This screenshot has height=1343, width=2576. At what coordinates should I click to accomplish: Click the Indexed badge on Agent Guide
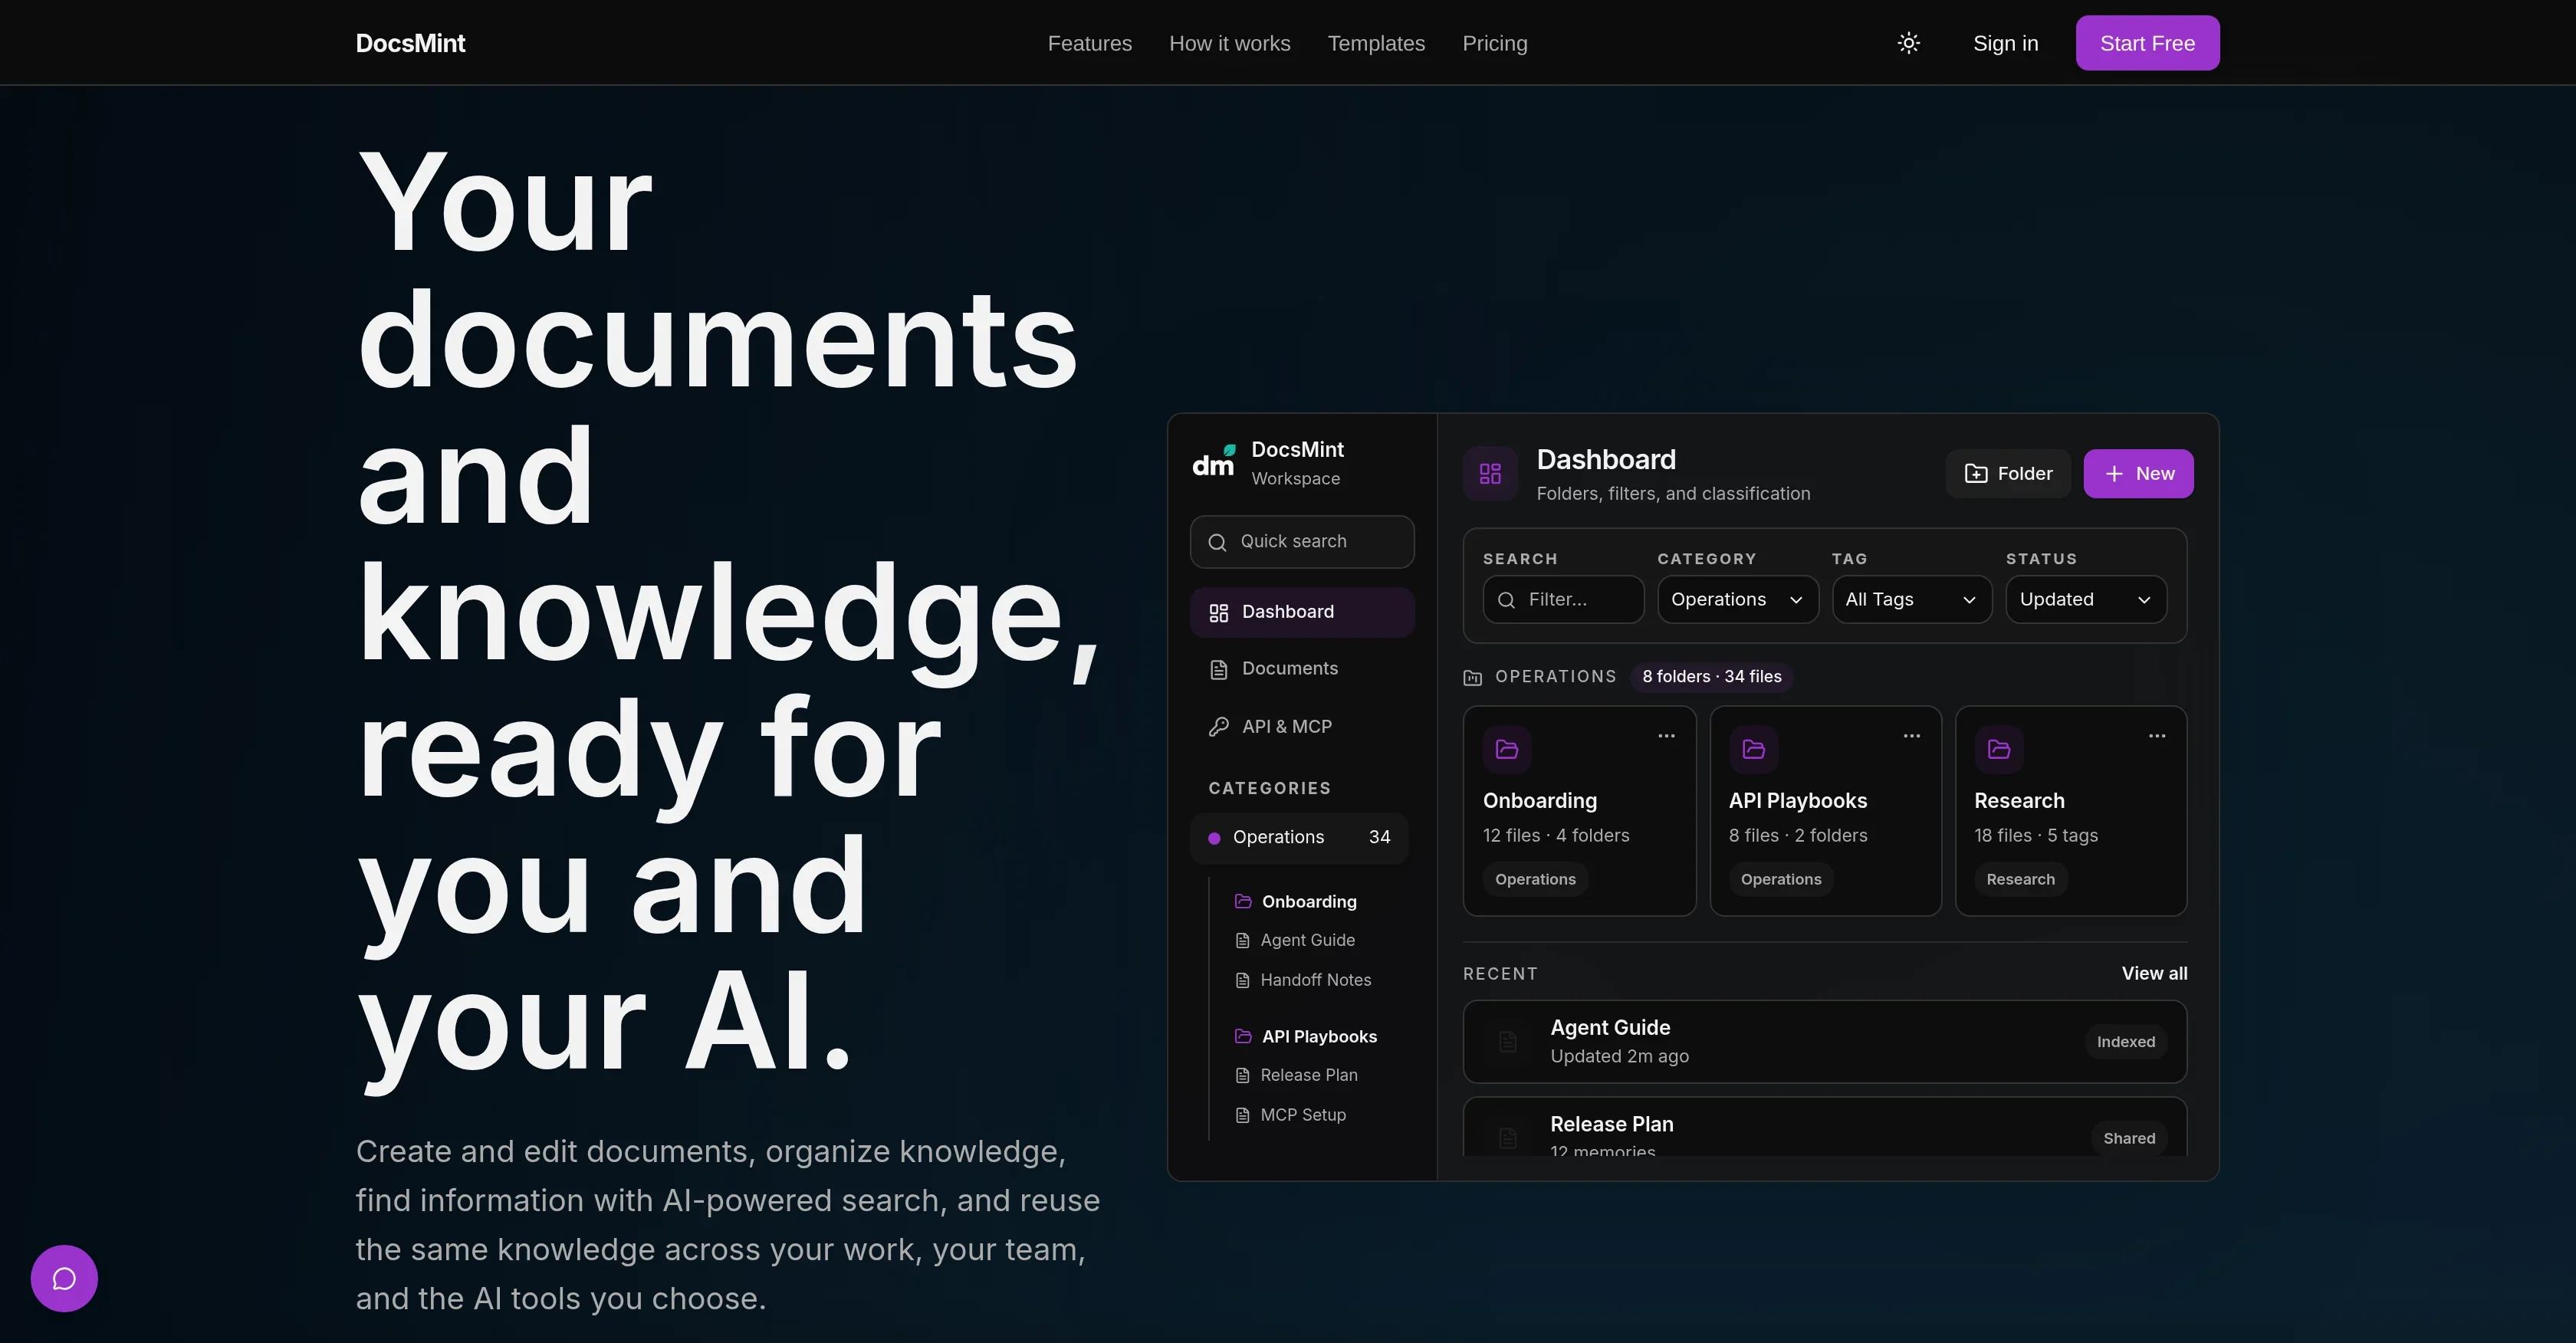(x=2126, y=1042)
